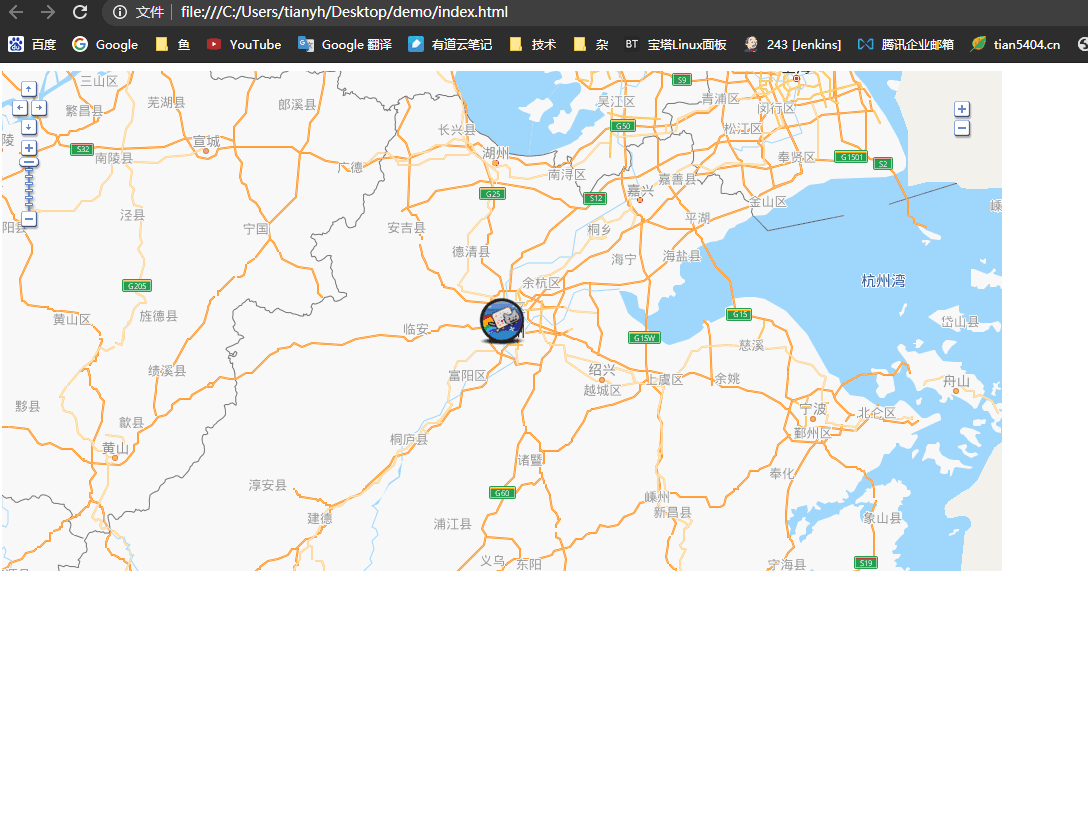
Task: Click the 旌德县 label
Action: [x=158, y=316]
